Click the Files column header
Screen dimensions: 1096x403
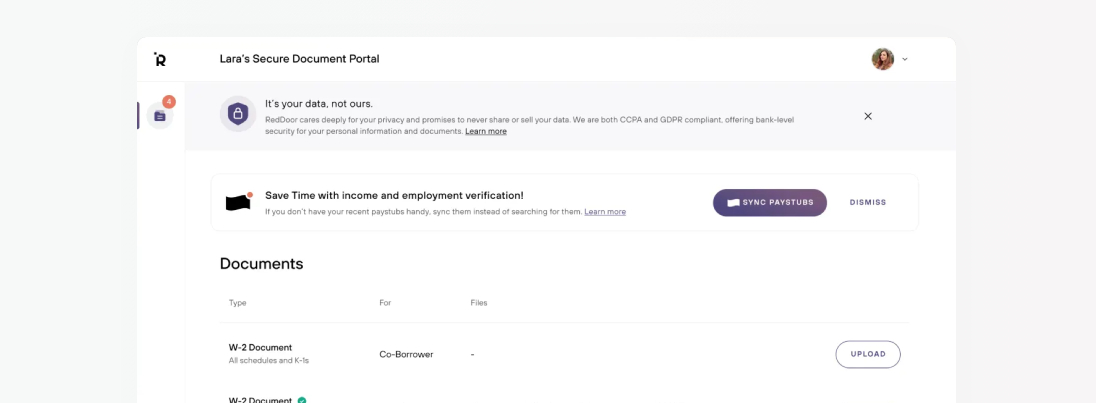point(479,303)
